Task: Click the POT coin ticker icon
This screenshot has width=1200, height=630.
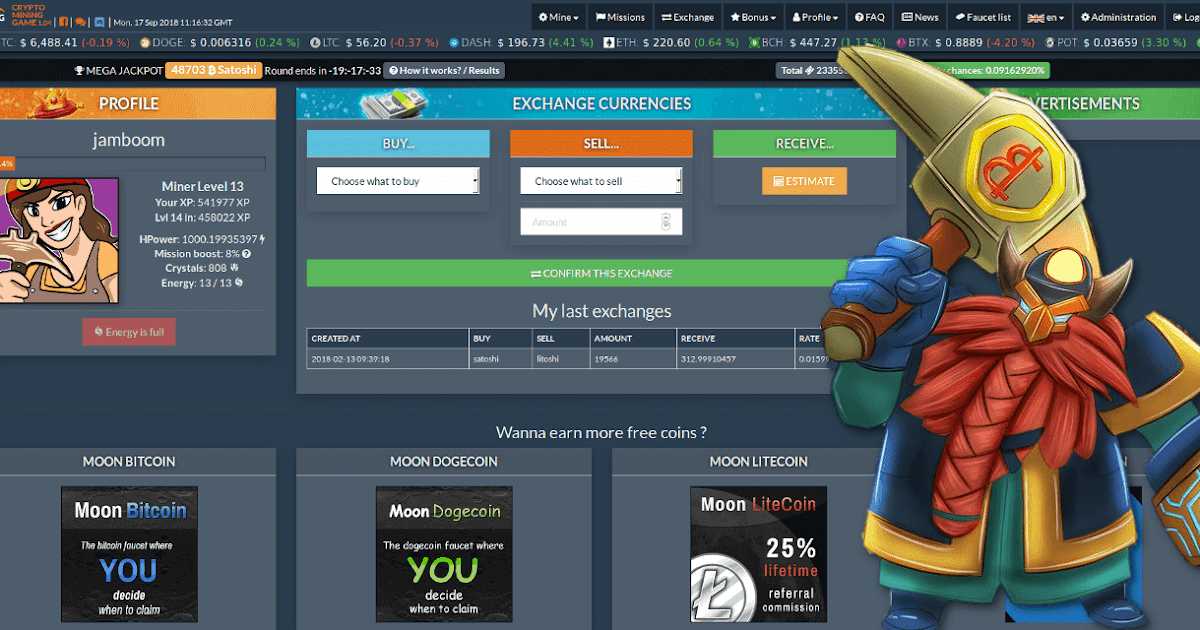Action: click(1050, 43)
